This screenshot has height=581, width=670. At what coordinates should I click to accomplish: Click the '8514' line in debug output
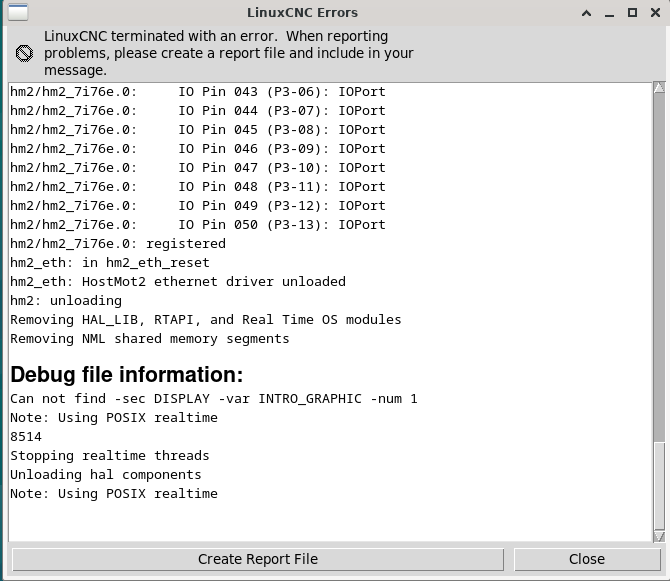(26, 437)
